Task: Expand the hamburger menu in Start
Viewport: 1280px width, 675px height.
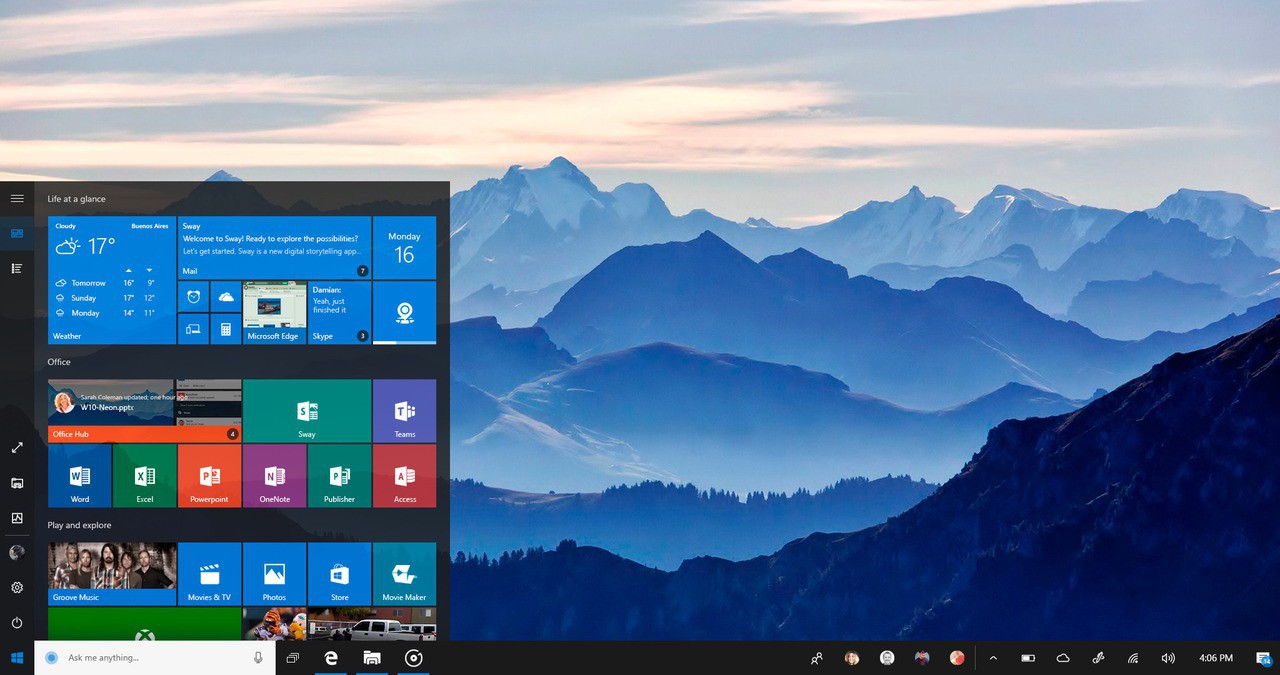Action: 17,198
